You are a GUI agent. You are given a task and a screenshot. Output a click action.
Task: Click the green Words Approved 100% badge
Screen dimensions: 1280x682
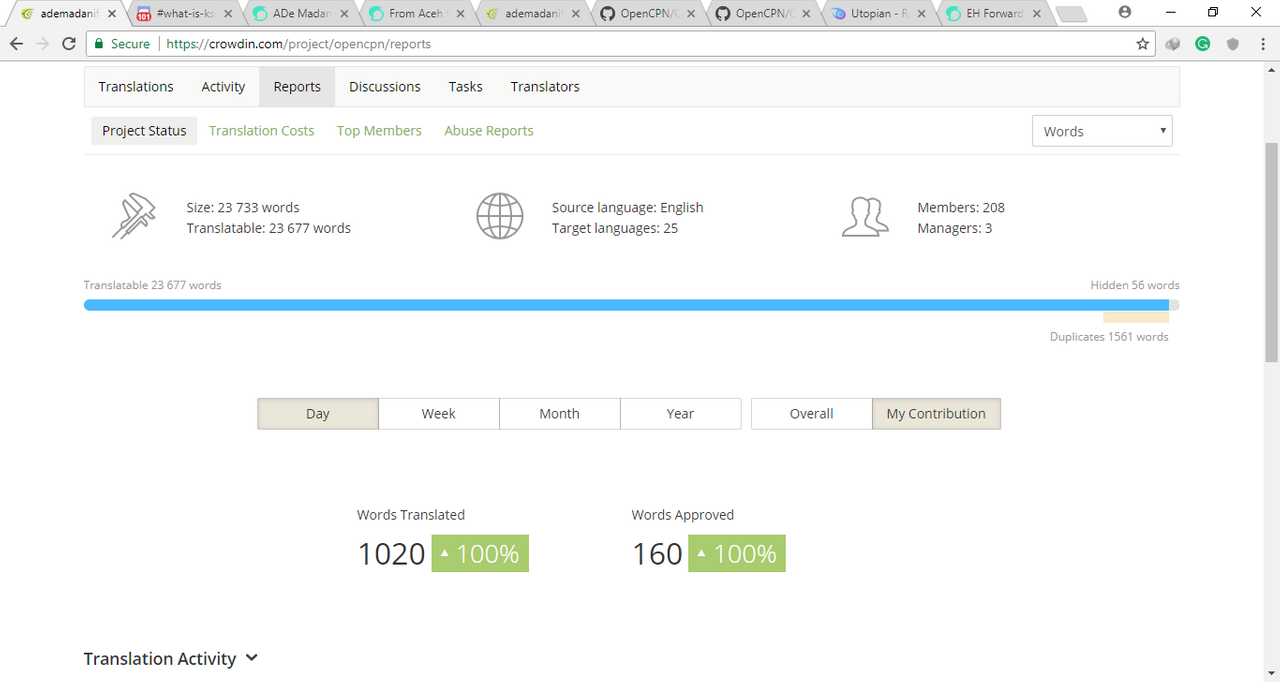737,554
